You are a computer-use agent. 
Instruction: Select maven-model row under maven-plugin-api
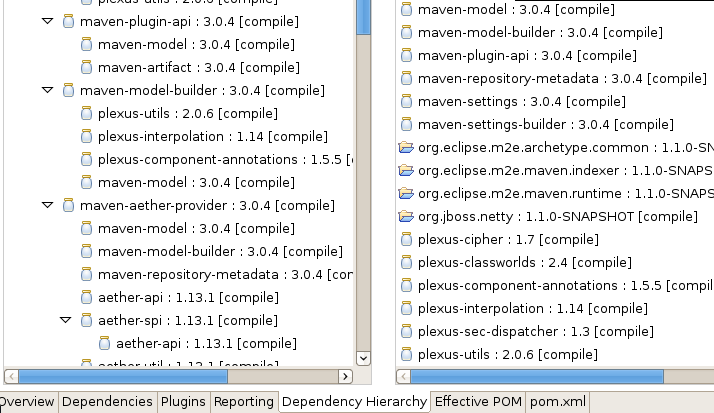coord(196,44)
